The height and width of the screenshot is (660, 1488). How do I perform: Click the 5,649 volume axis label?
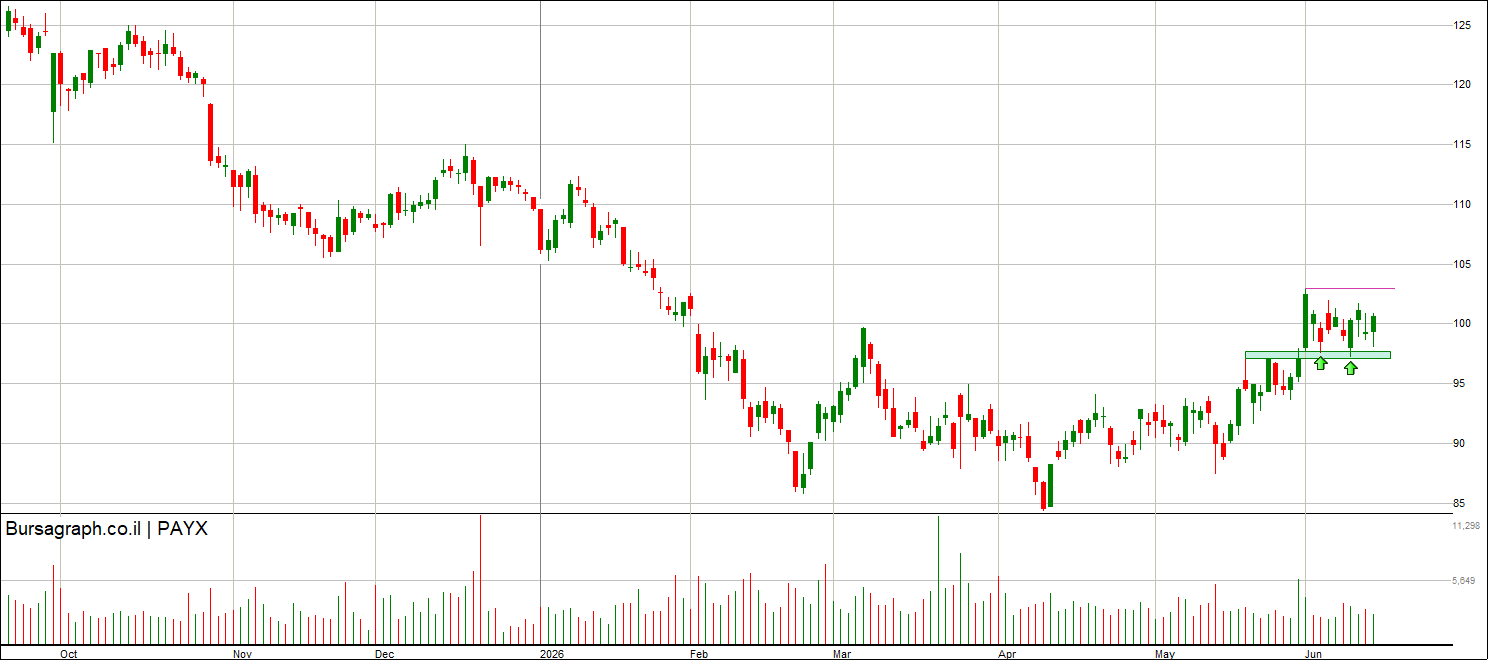[x=1465, y=581]
